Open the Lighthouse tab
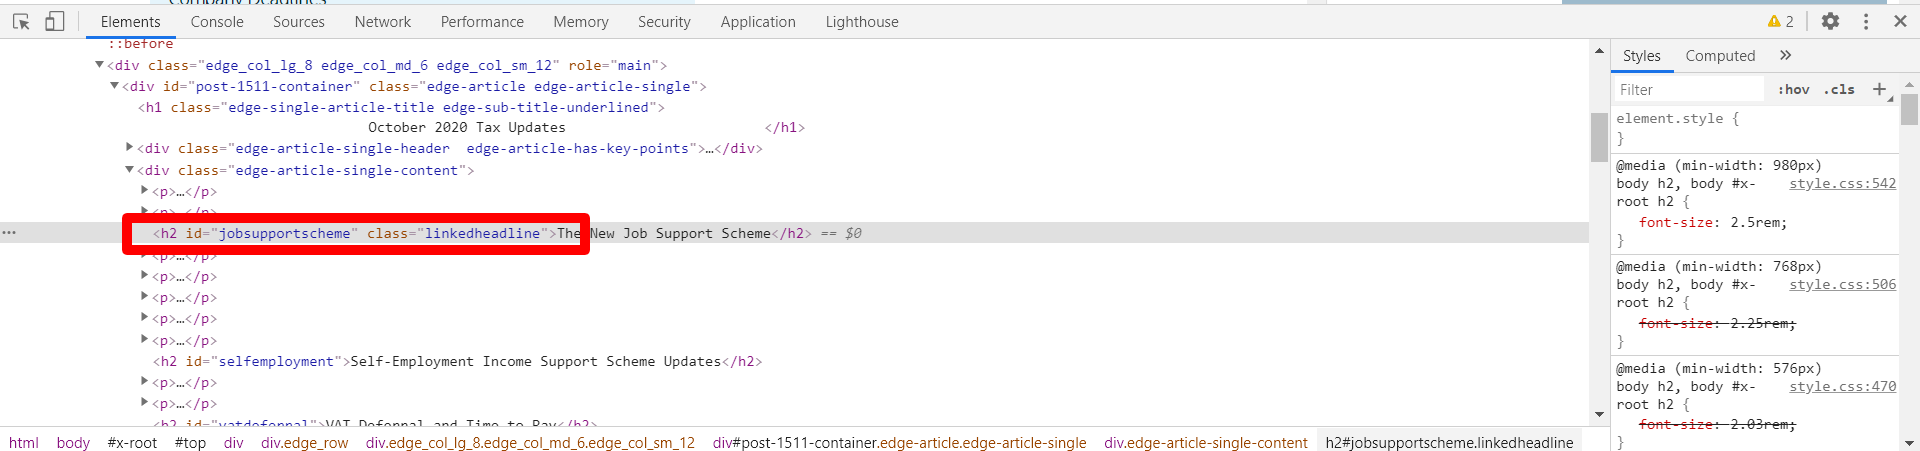The height and width of the screenshot is (451, 1920). [x=862, y=21]
